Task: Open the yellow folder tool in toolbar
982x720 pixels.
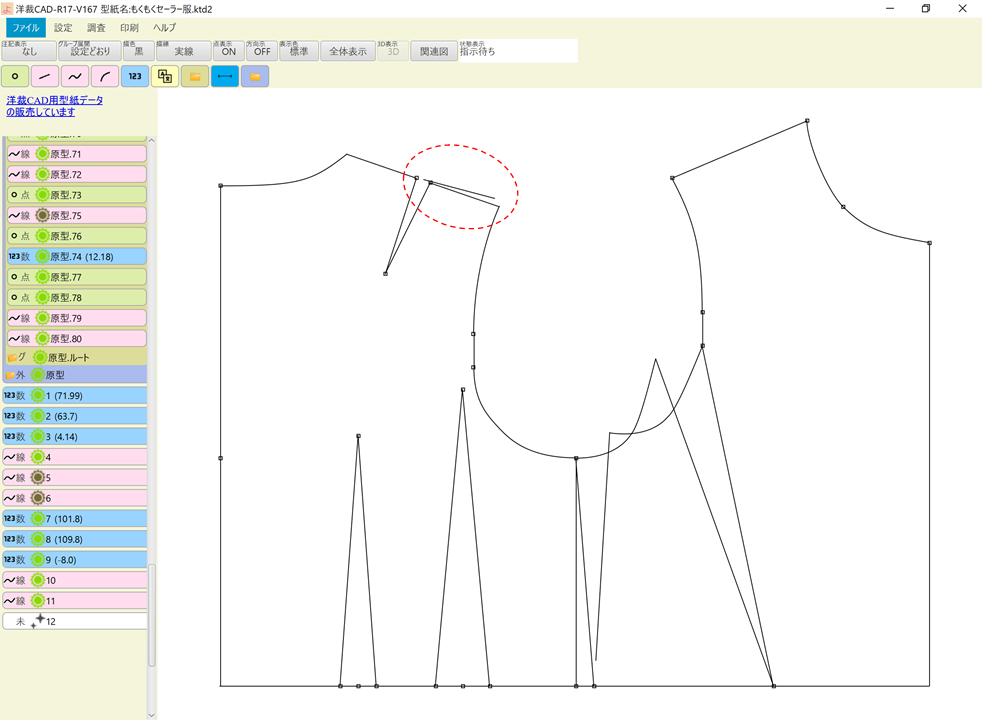Action: pyautogui.click(x=195, y=76)
